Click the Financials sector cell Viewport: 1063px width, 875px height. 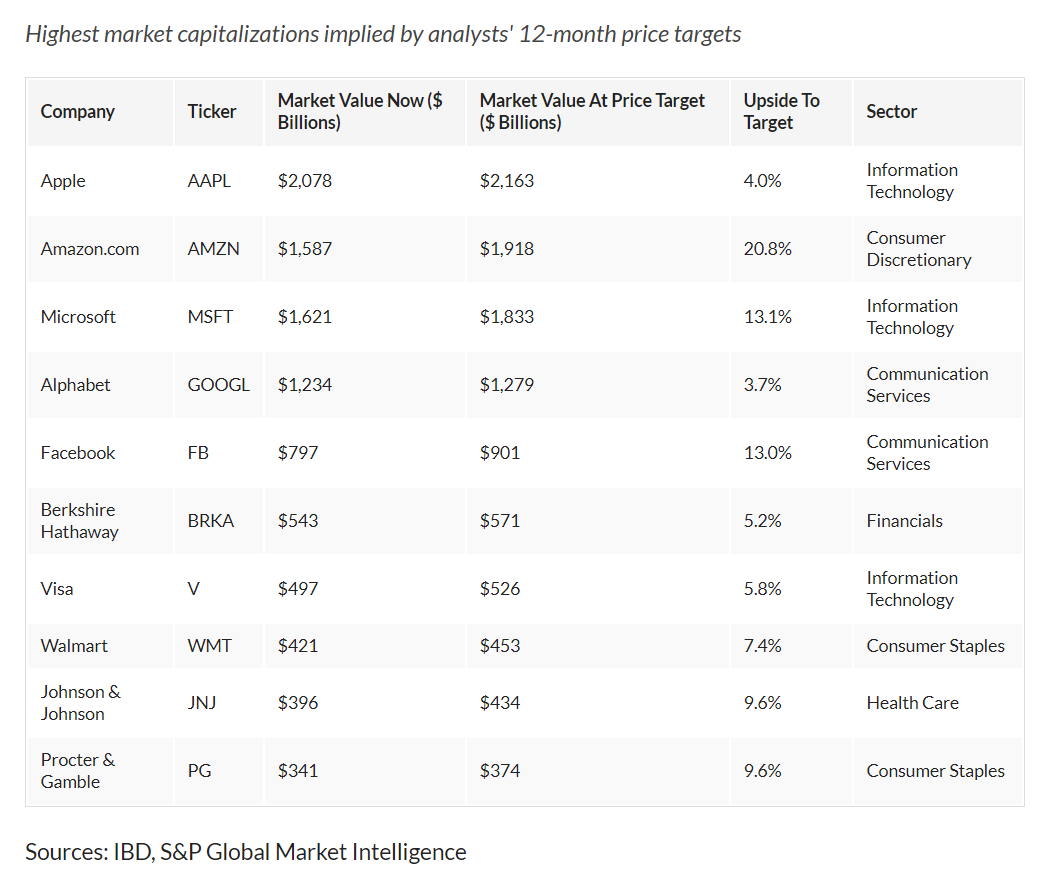(x=905, y=521)
